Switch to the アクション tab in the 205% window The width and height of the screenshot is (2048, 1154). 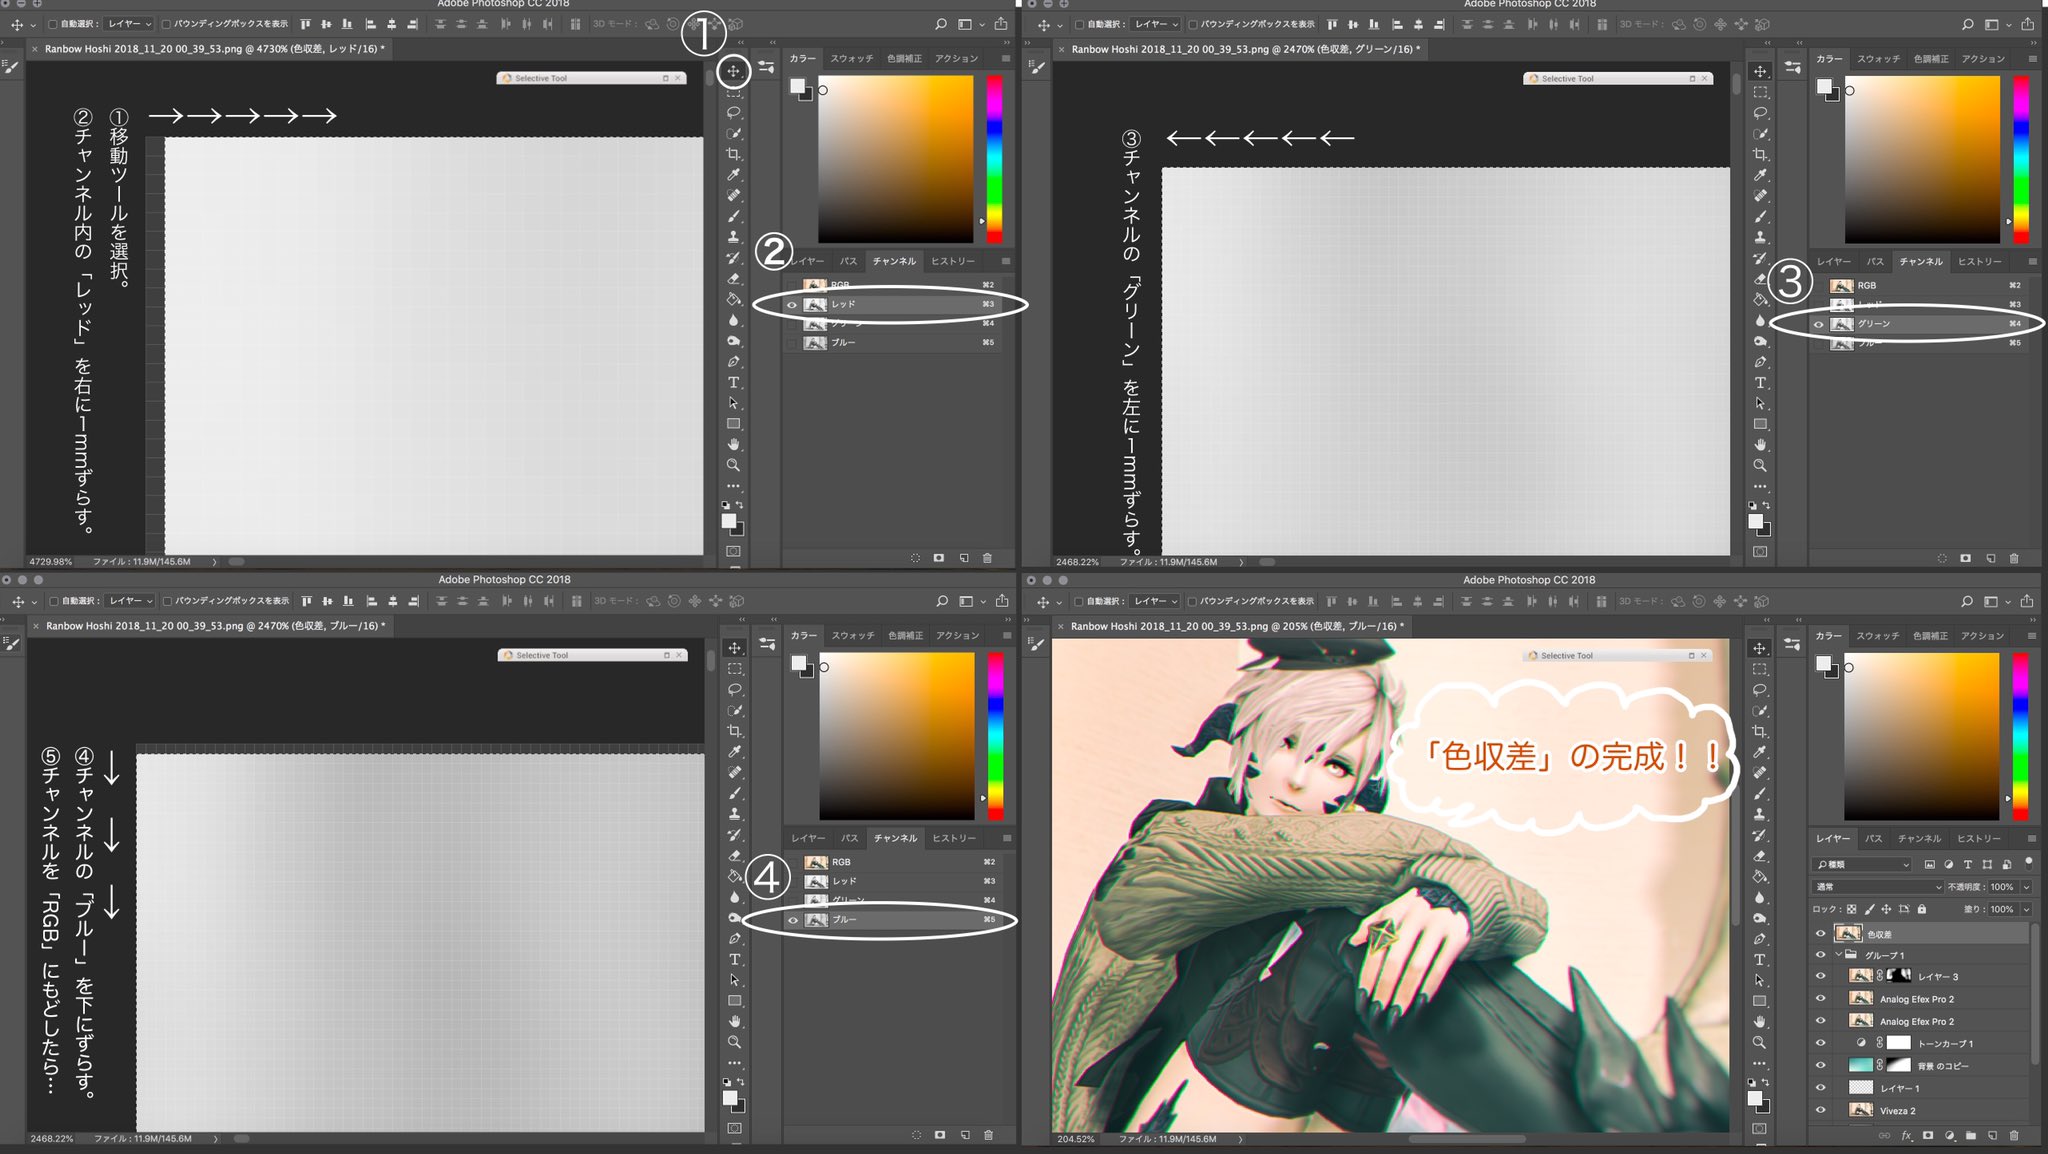[x=1982, y=636]
